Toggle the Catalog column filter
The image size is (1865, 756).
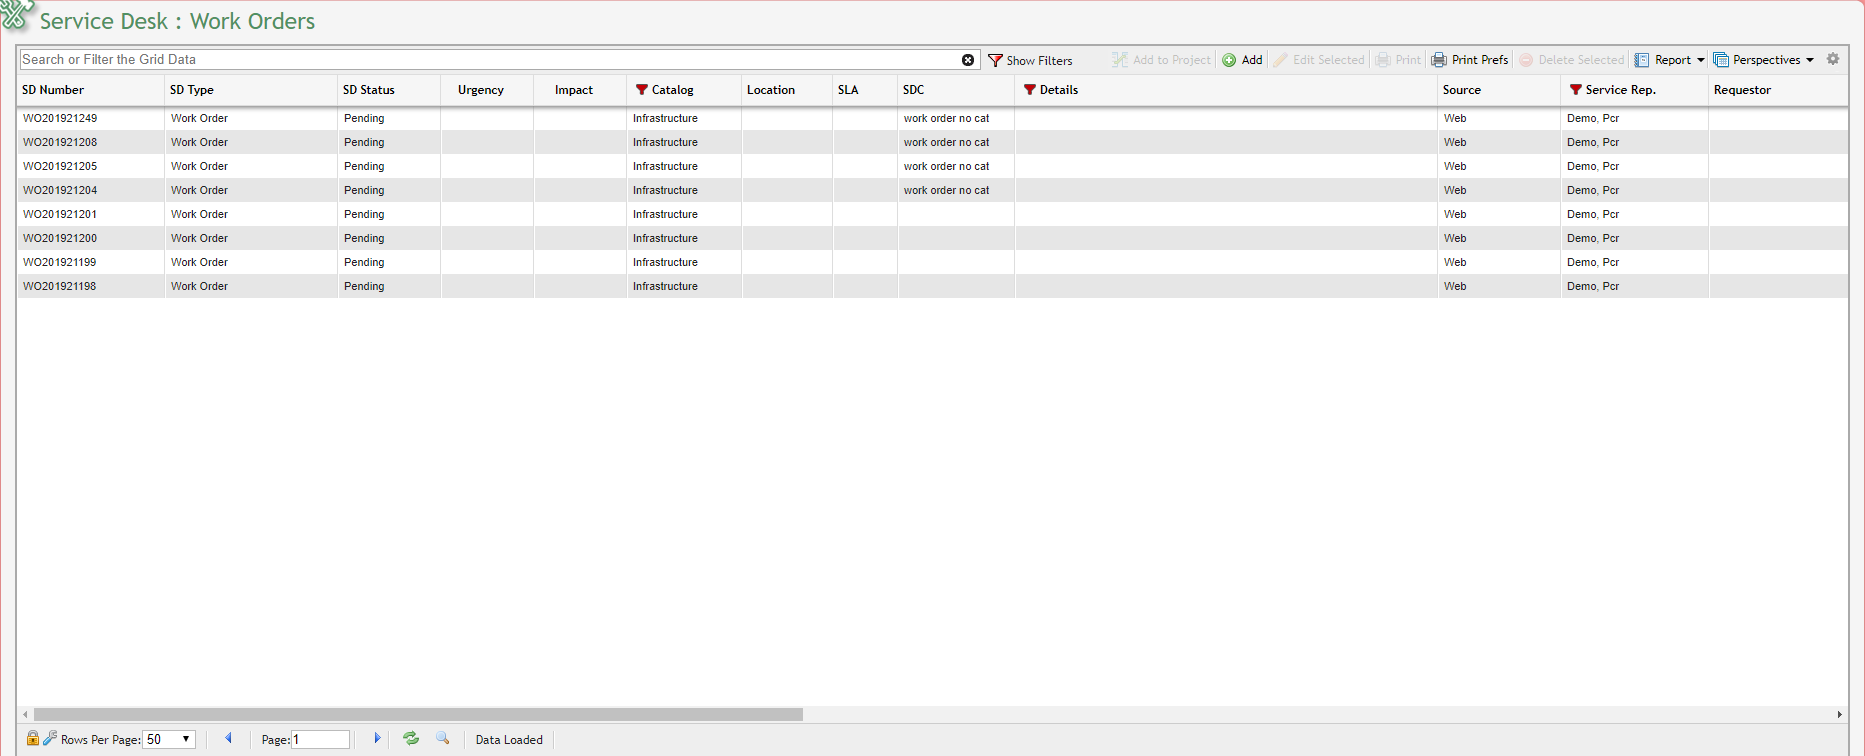[x=642, y=90]
